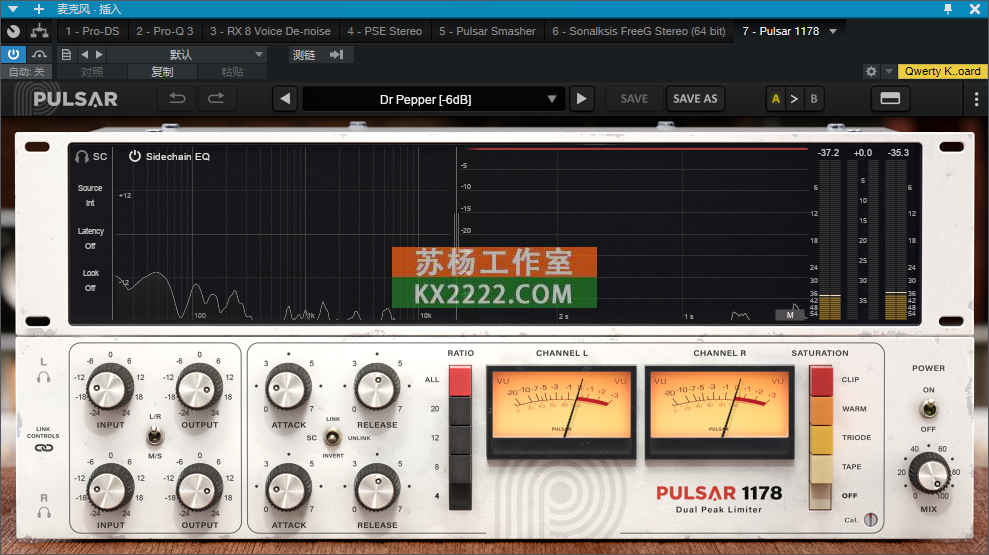
Task: Open the window menu triangle at top-left
Action: (x=13, y=9)
